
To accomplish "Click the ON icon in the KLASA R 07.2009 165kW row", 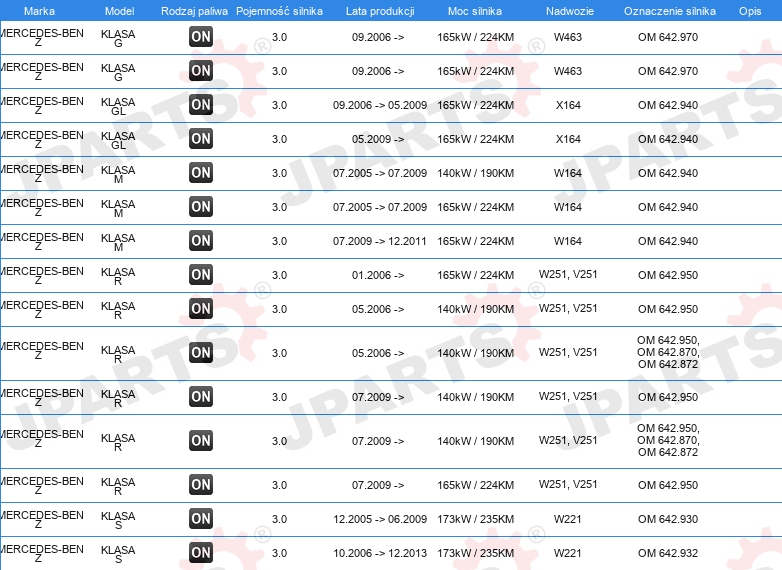I will pos(201,484).
